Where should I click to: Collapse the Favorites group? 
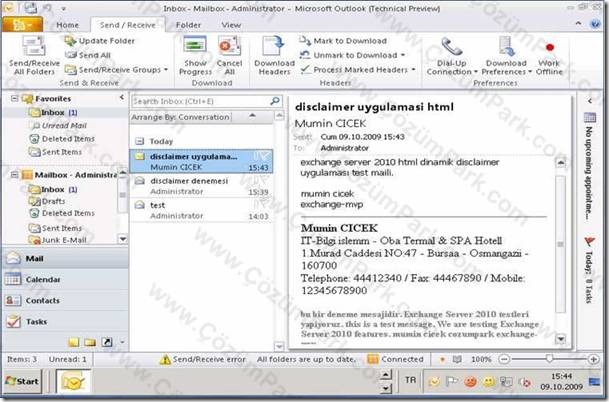[x=14, y=99]
